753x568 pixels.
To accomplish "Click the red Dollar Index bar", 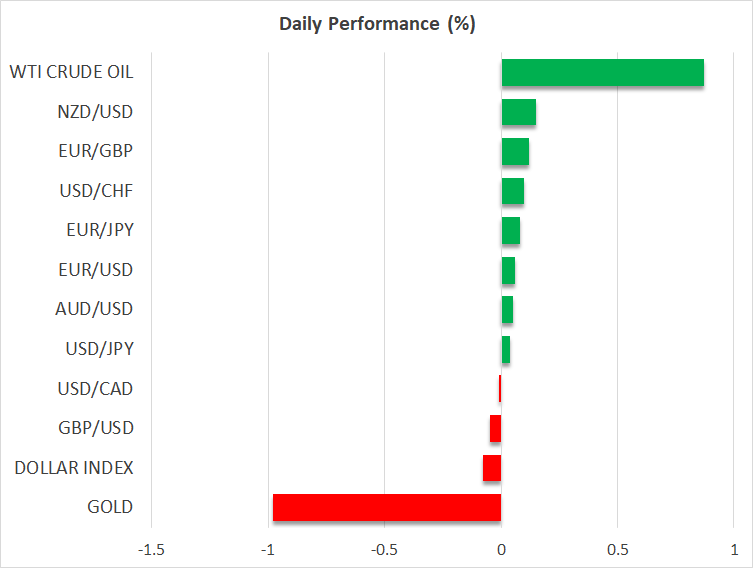I will pyautogui.click(x=492, y=468).
